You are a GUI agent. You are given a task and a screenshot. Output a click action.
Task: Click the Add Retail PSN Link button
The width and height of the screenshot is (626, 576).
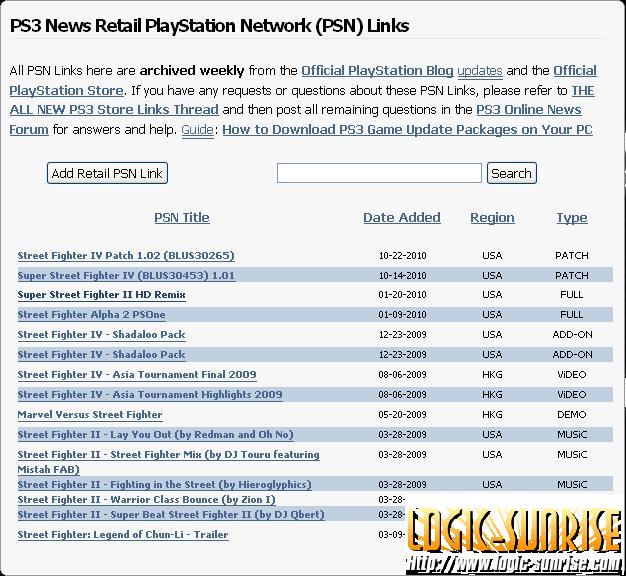pos(107,173)
